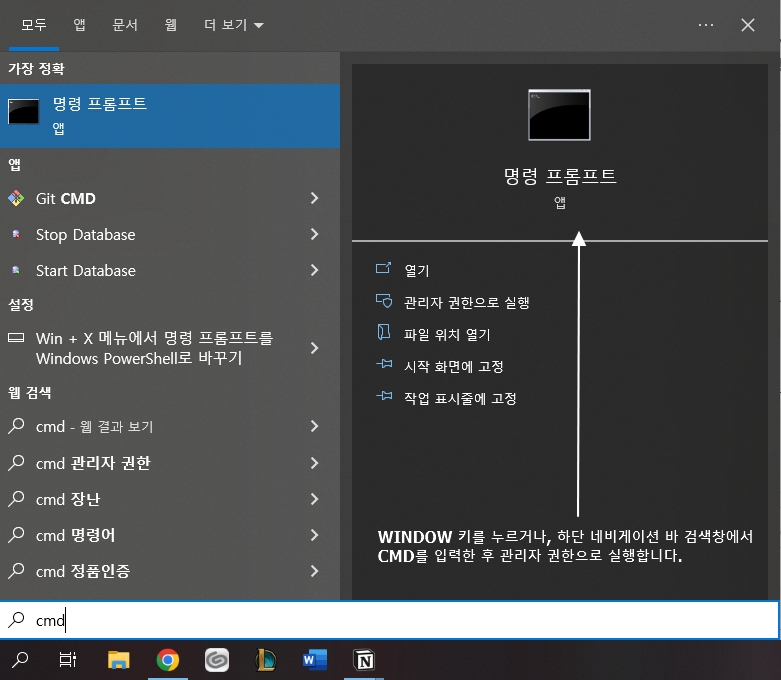Click pin icon beside 작업 표시줄에 고정
The width and height of the screenshot is (781, 680).
tap(384, 396)
